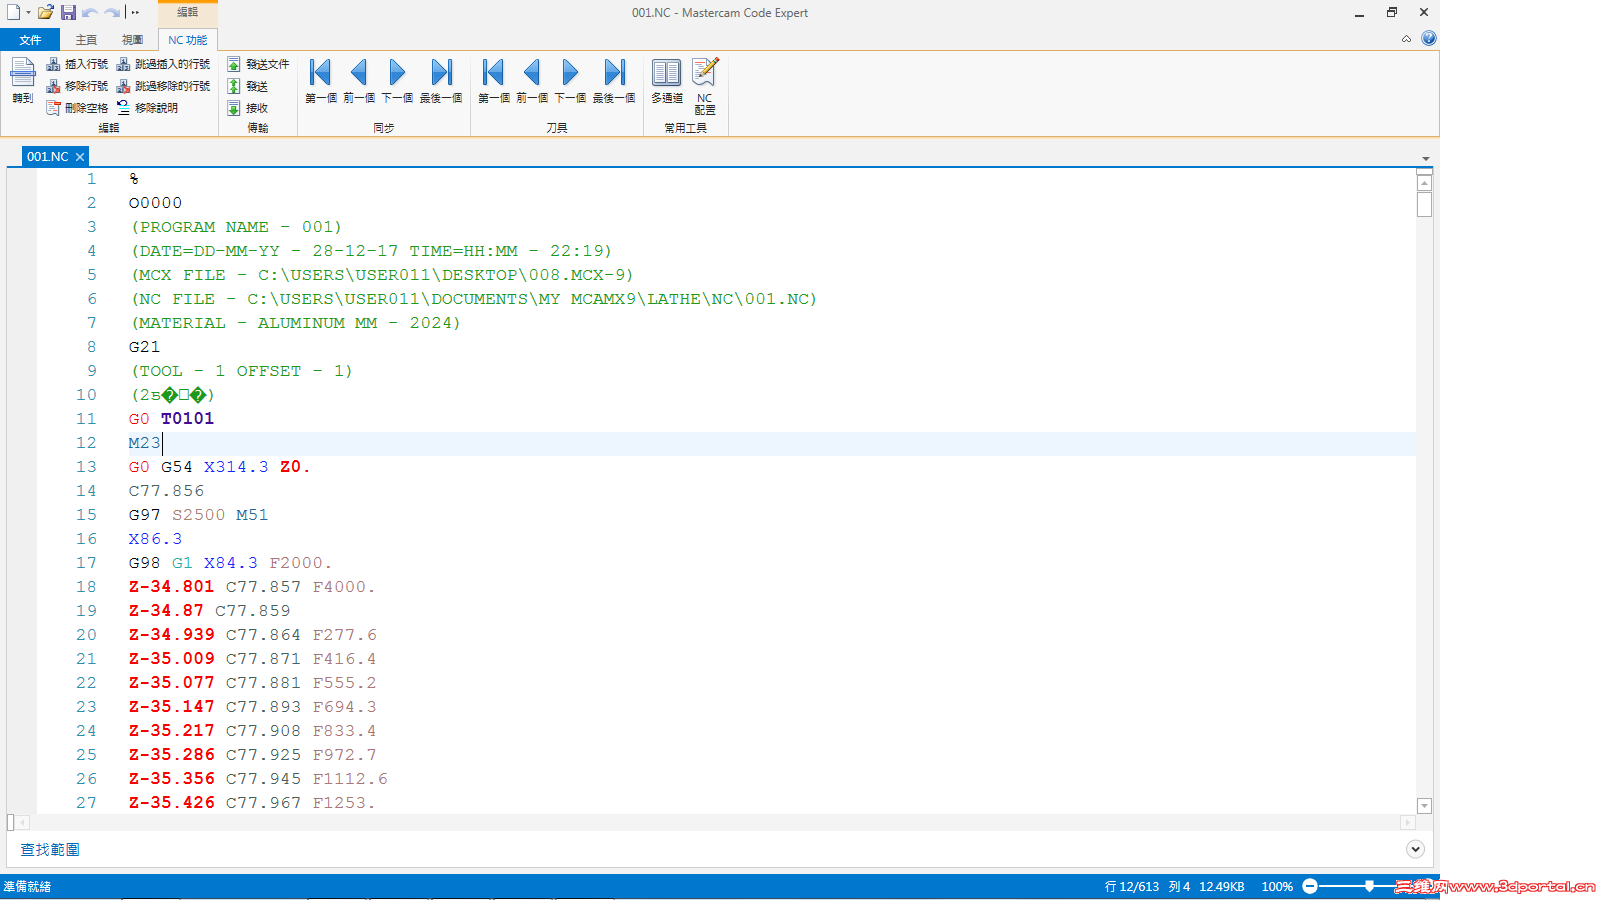Image resolution: width=1615 pixels, height=900 pixels.
Task: Click 發送文件 send file
Action: [258, 64]
